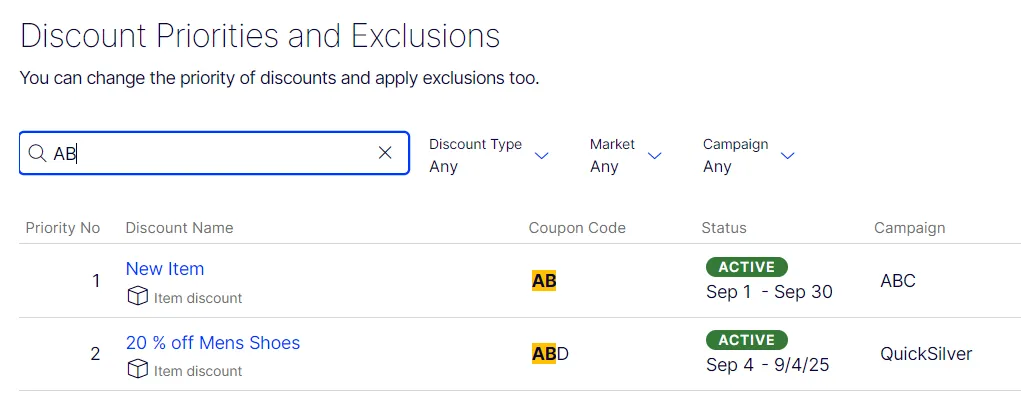Click the ABC campaign cell
This screenshot has height=396, width=1021.
pyautogui.click(x=898, y=281)
